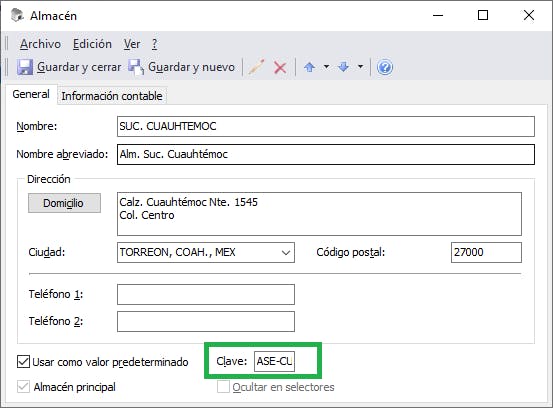Open the Archivo menu
The height and width of the screenshot is (408, 553).
point(40,44)
